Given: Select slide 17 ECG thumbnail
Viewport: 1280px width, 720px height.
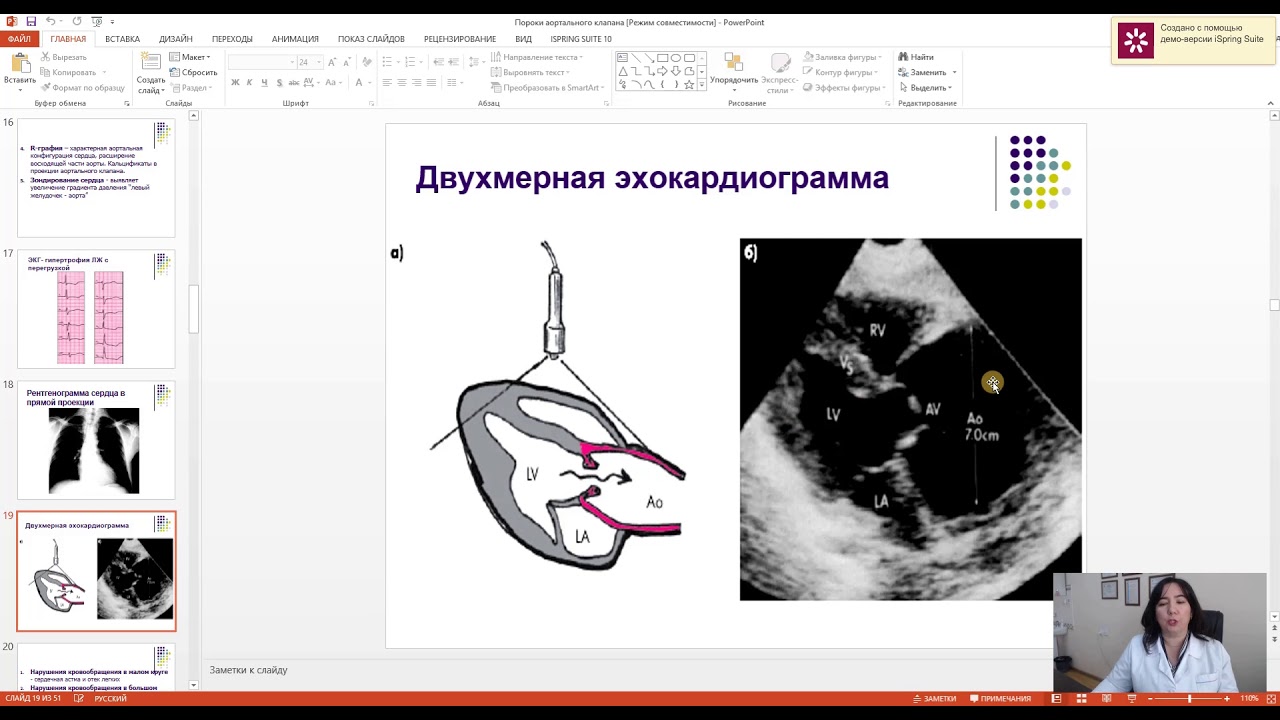Looking at the screenshot, I should coord(96,309).
